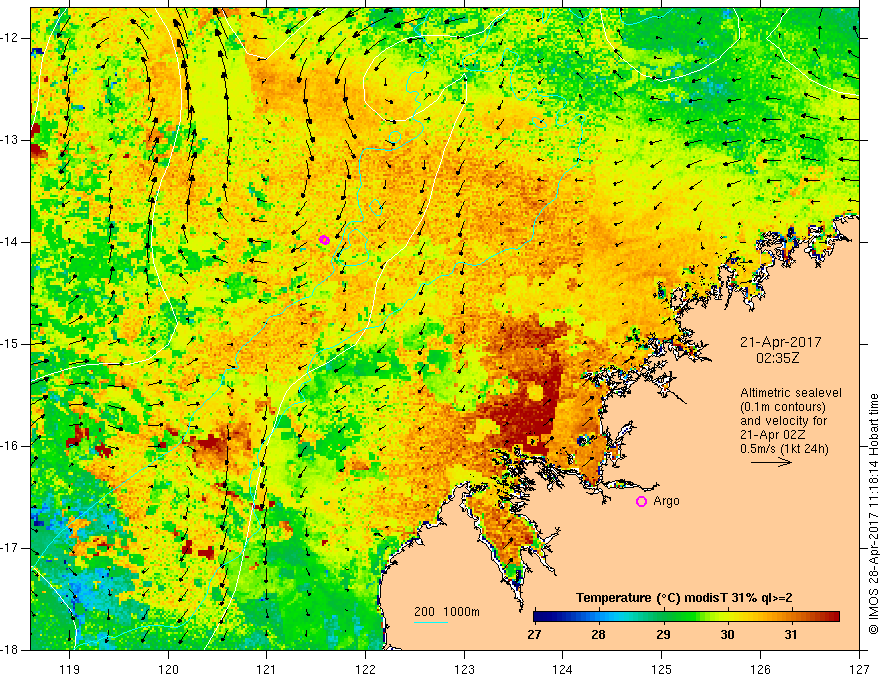This screenshot has height=680, width=880.
Task: Click the -15 latitude axis label
Action: tap(10, 344)
